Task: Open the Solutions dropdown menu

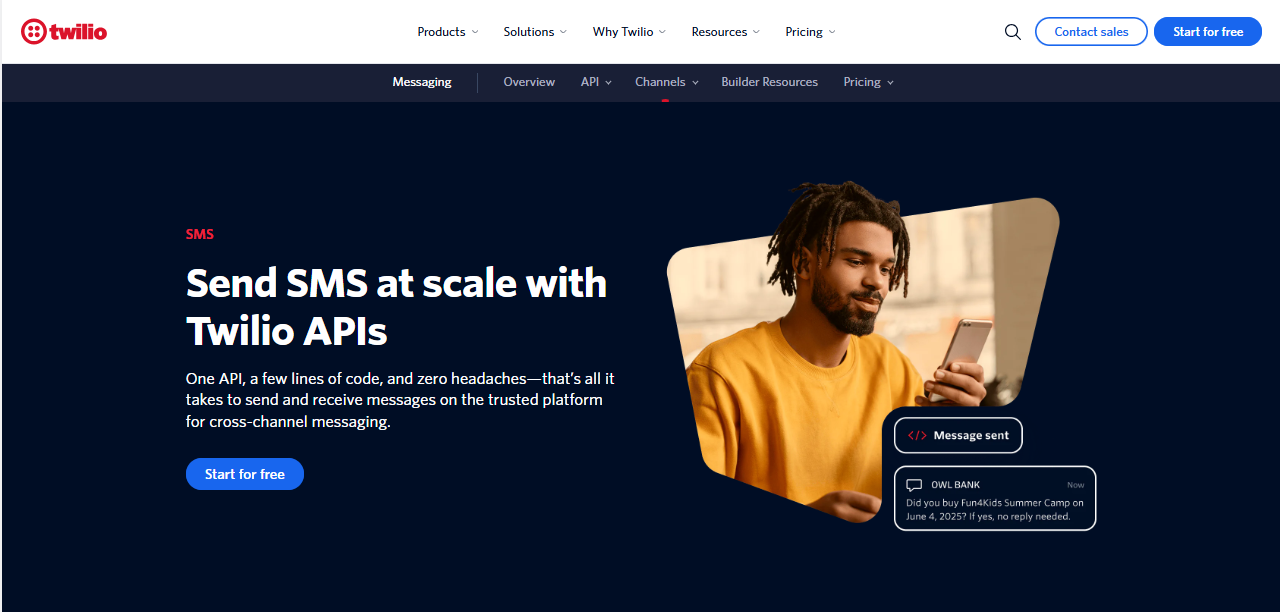Action: (534, 31)
